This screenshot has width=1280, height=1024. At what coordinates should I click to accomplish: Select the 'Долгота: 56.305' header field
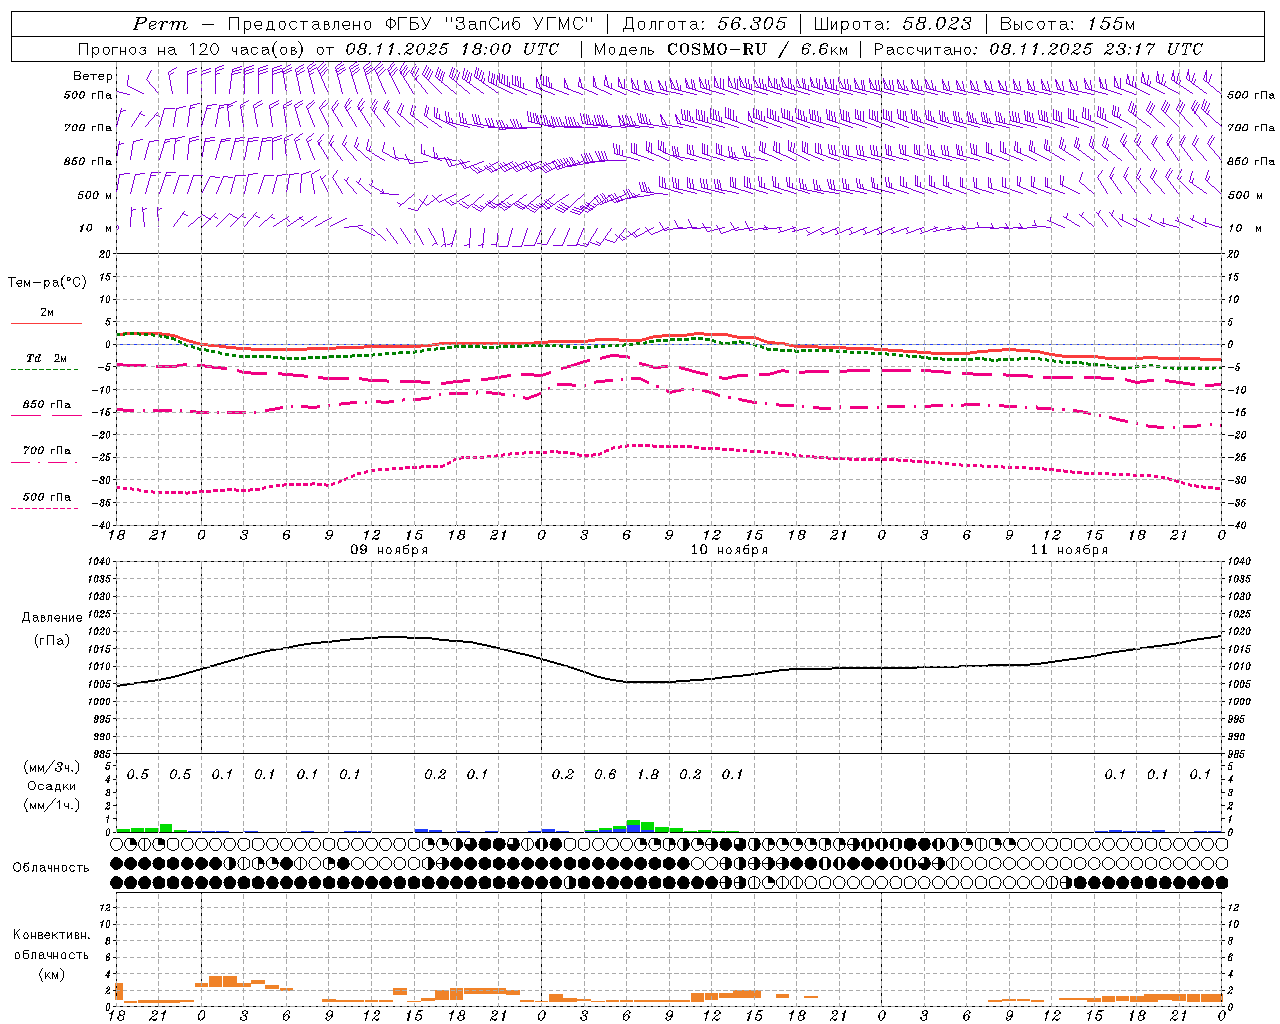pos(705,24)
